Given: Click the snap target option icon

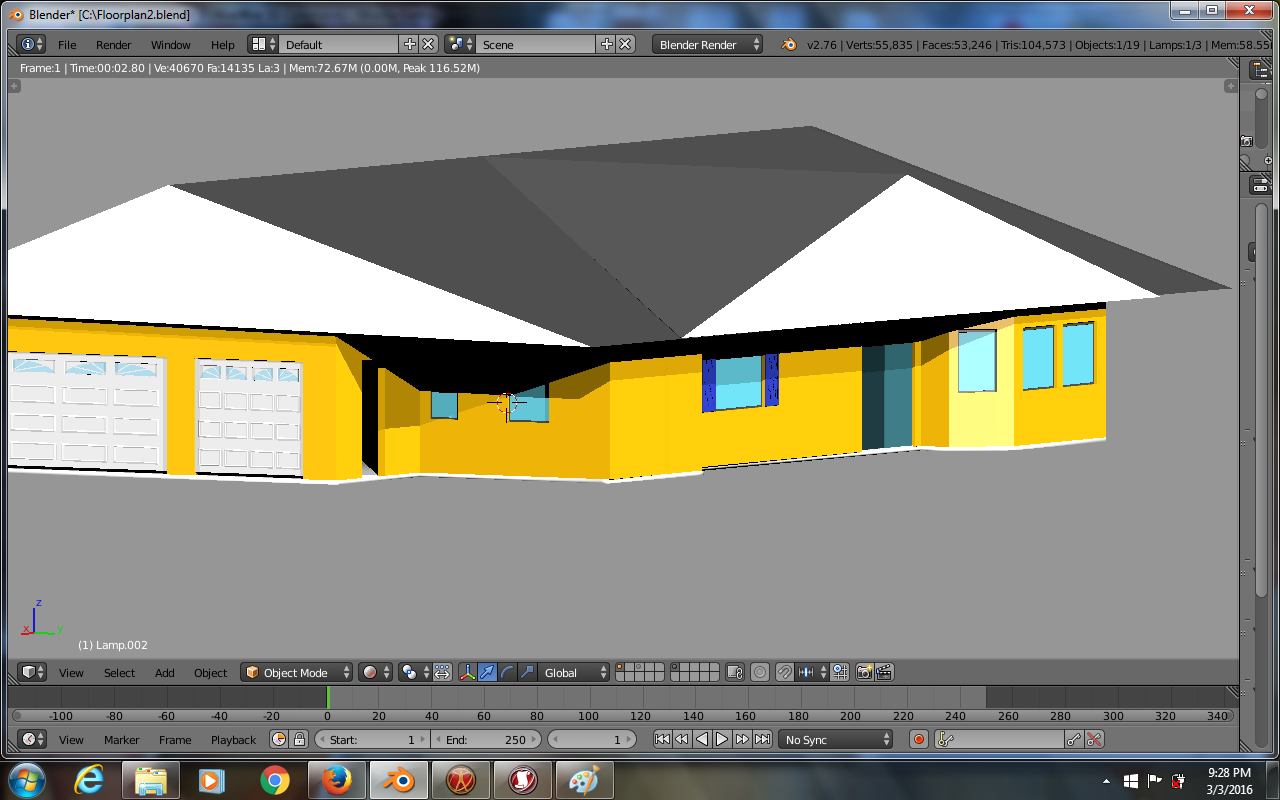Looking at the screenshot, I should pos(840,672).
